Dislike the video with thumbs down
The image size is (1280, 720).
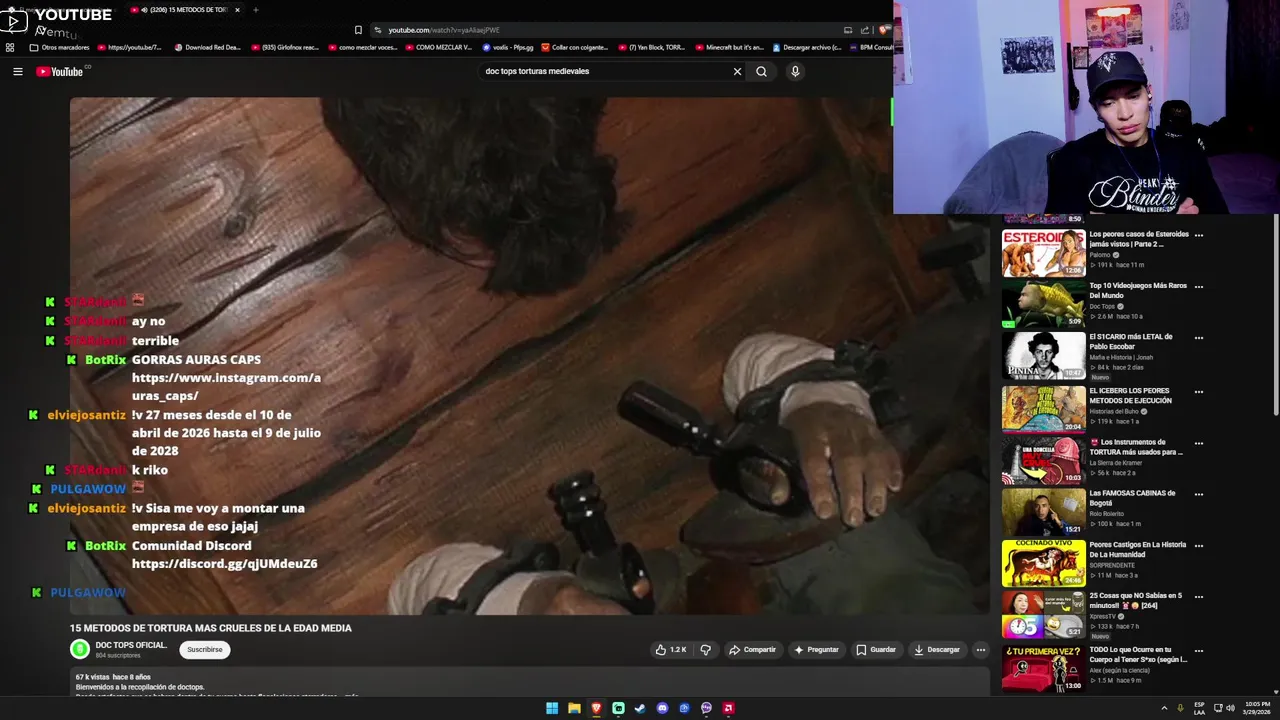pos(705,650)
